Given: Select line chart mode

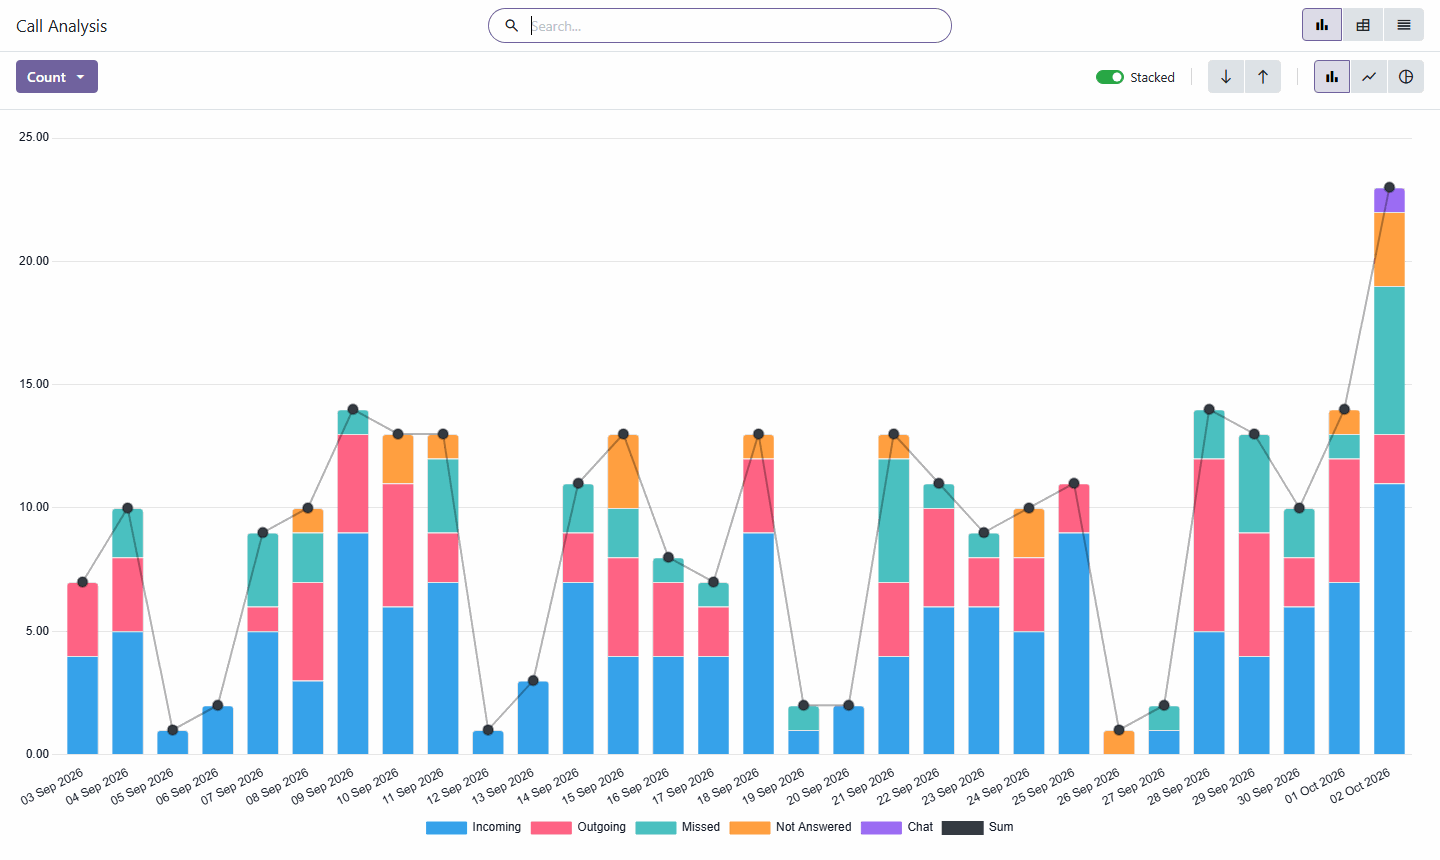Looking at the screenshot, I should point(1369,77).
